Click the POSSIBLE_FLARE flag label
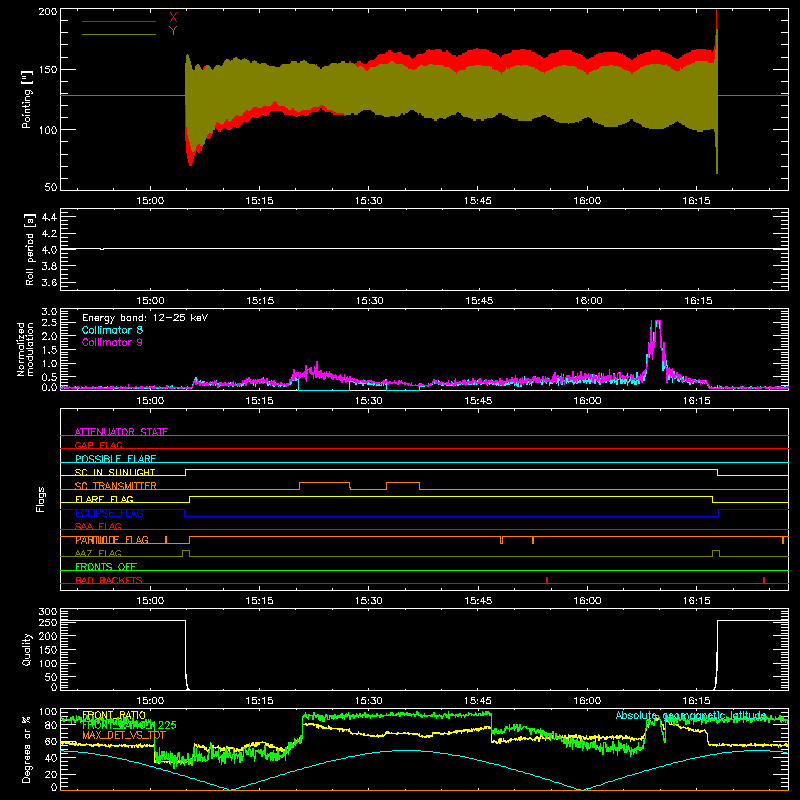This screenshot has width=800, height=800. 115,459
